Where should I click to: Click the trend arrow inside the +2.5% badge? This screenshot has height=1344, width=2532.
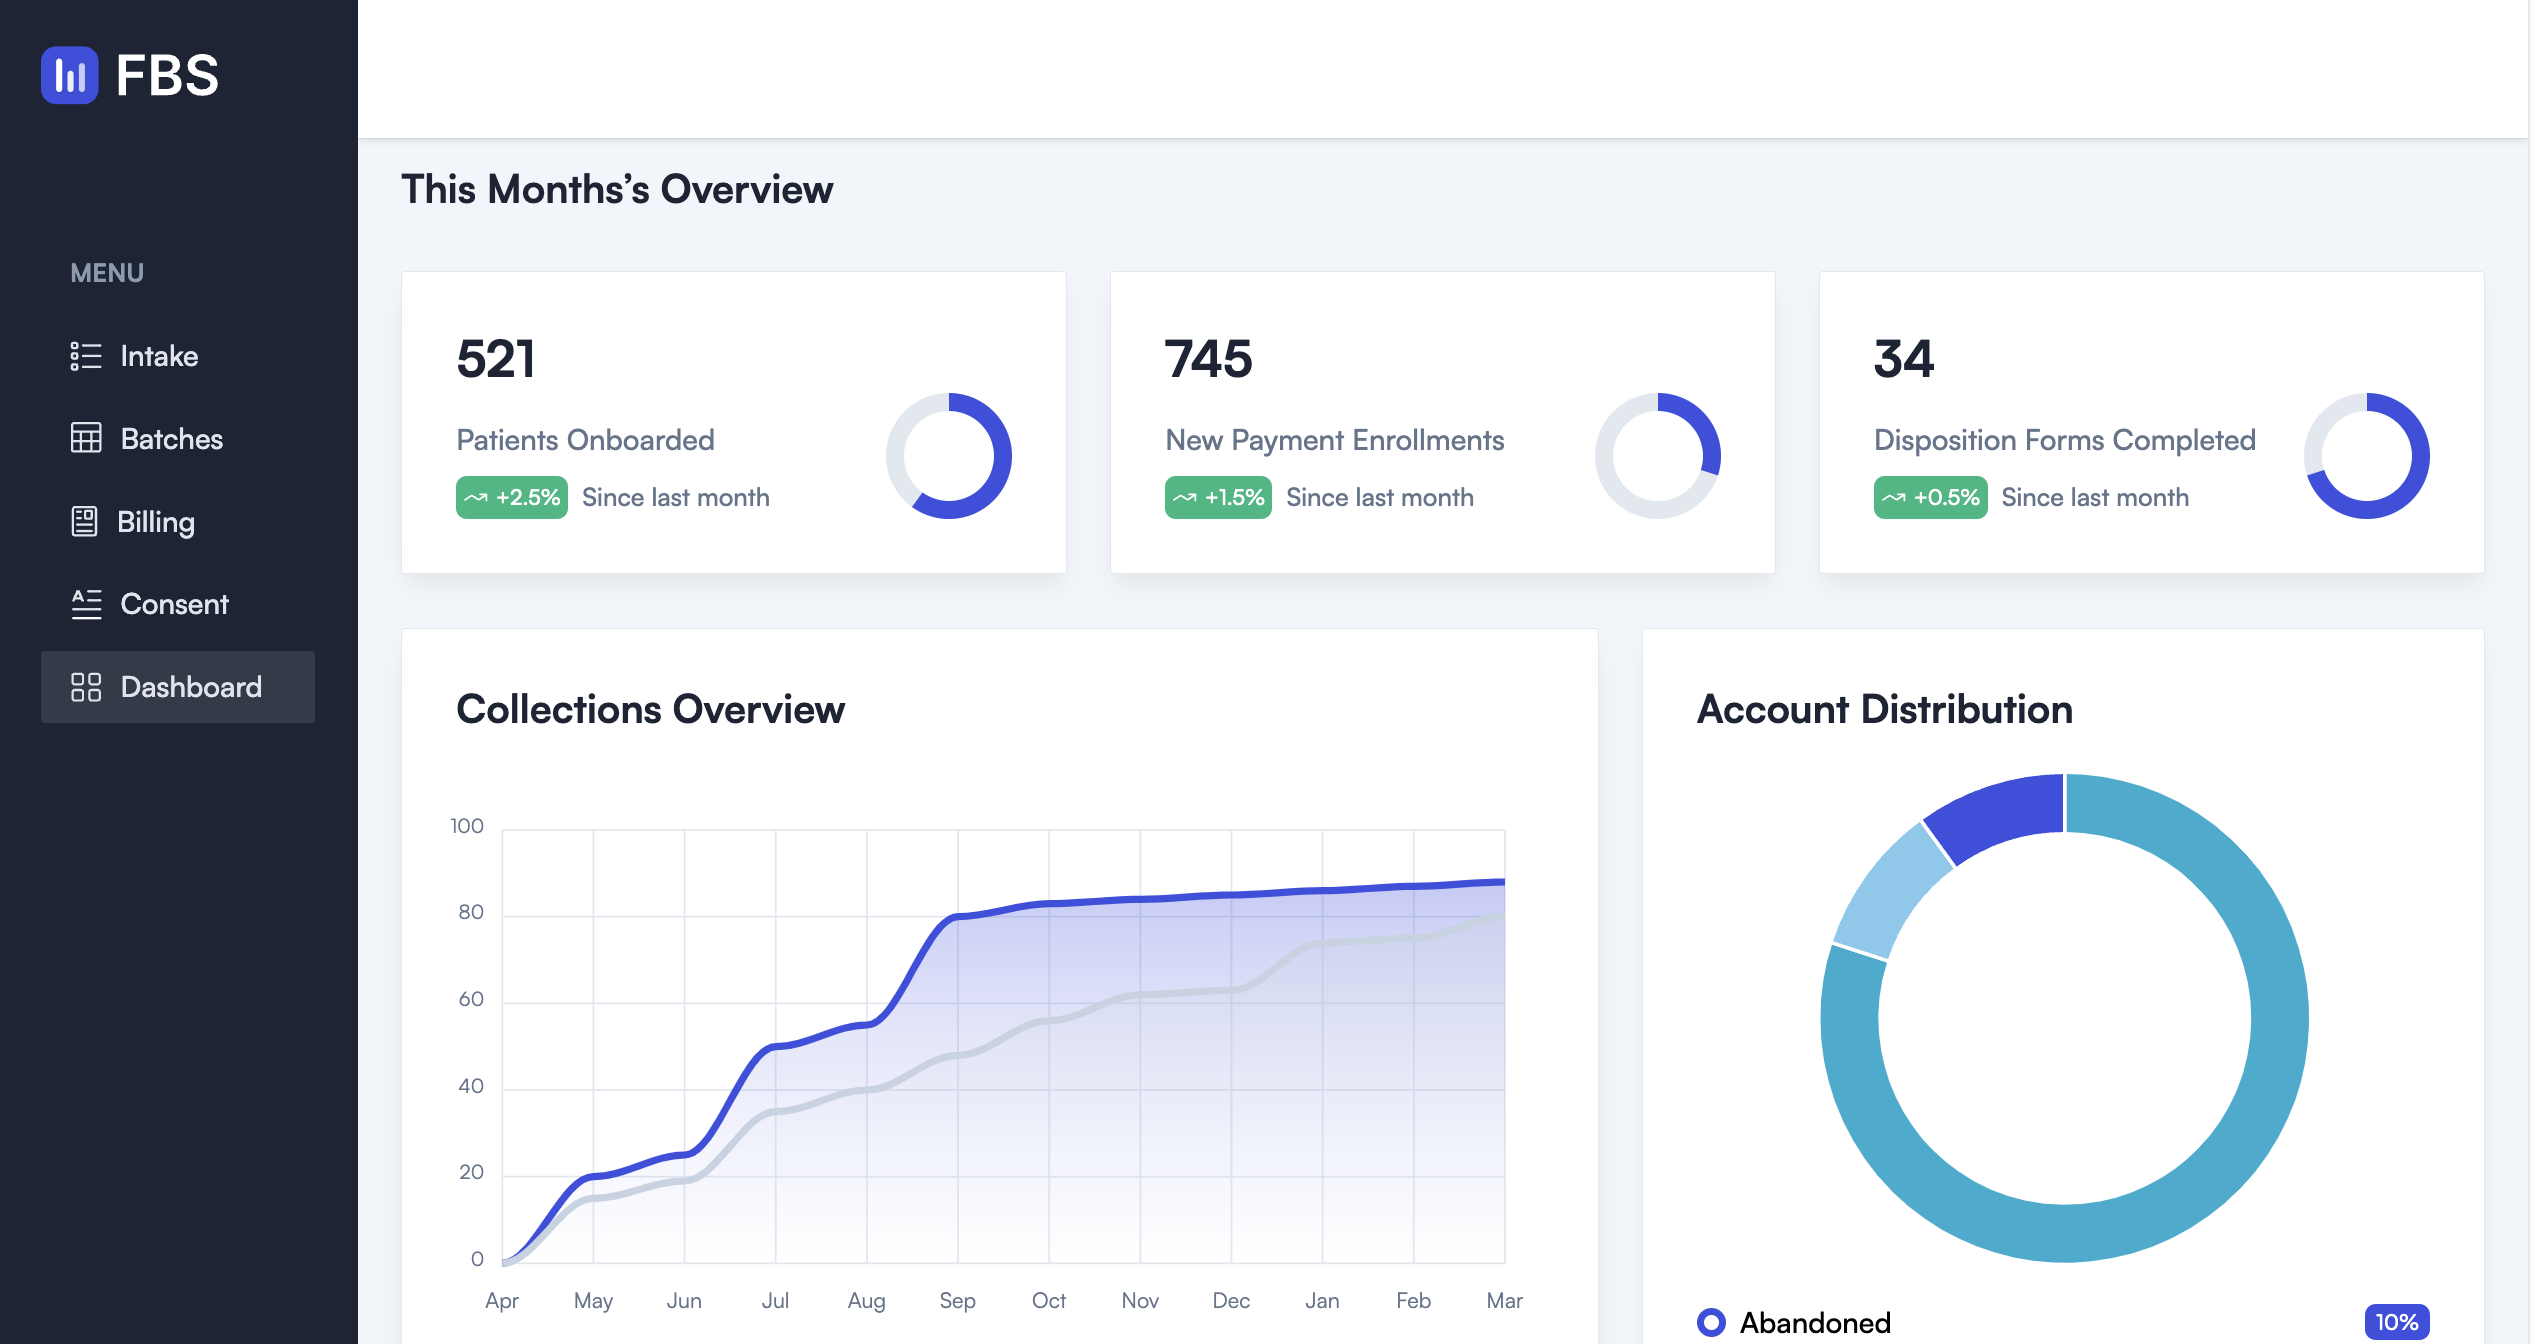[478, 496]
